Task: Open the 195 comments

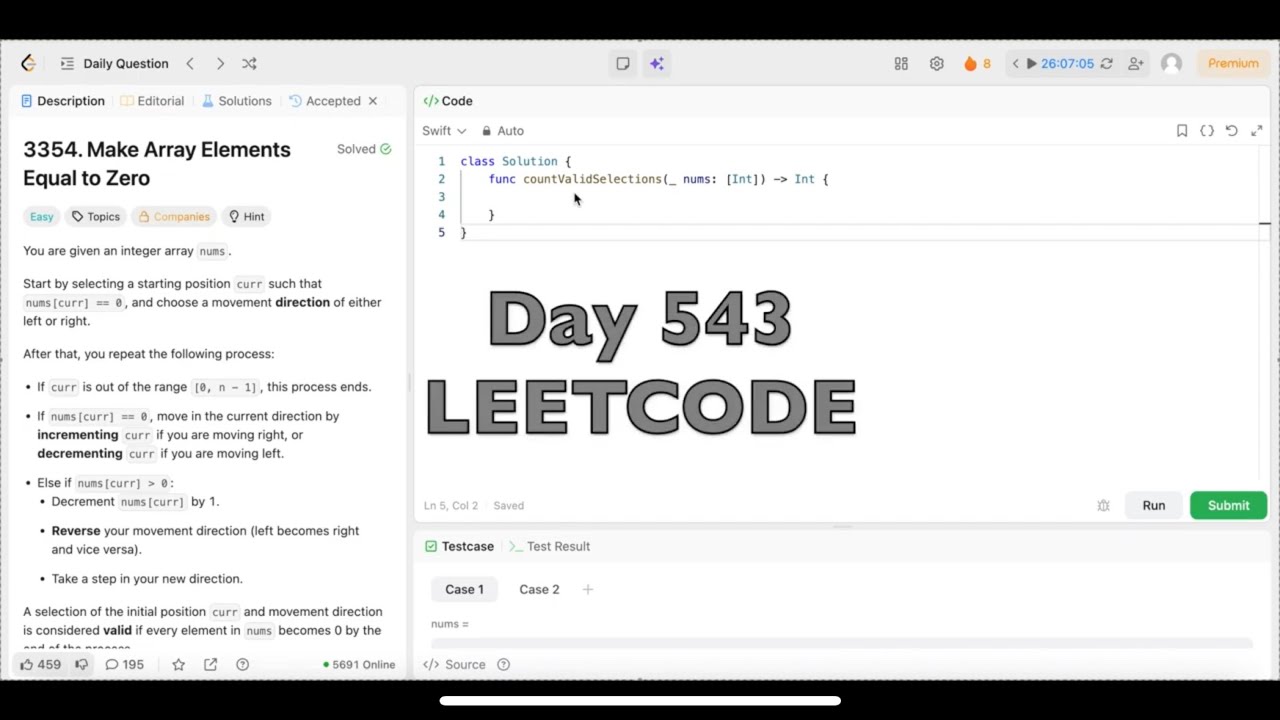Action: [x=125, y=664]
